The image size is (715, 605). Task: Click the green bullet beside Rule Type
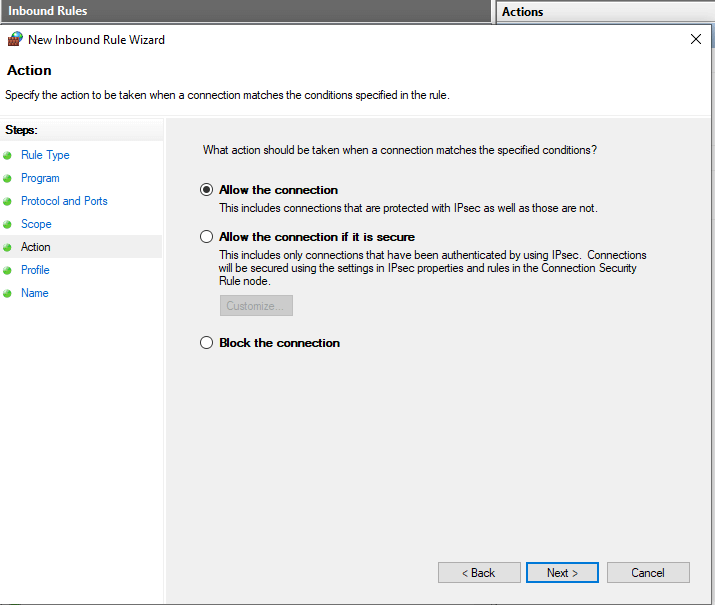(x=7, y=155)
